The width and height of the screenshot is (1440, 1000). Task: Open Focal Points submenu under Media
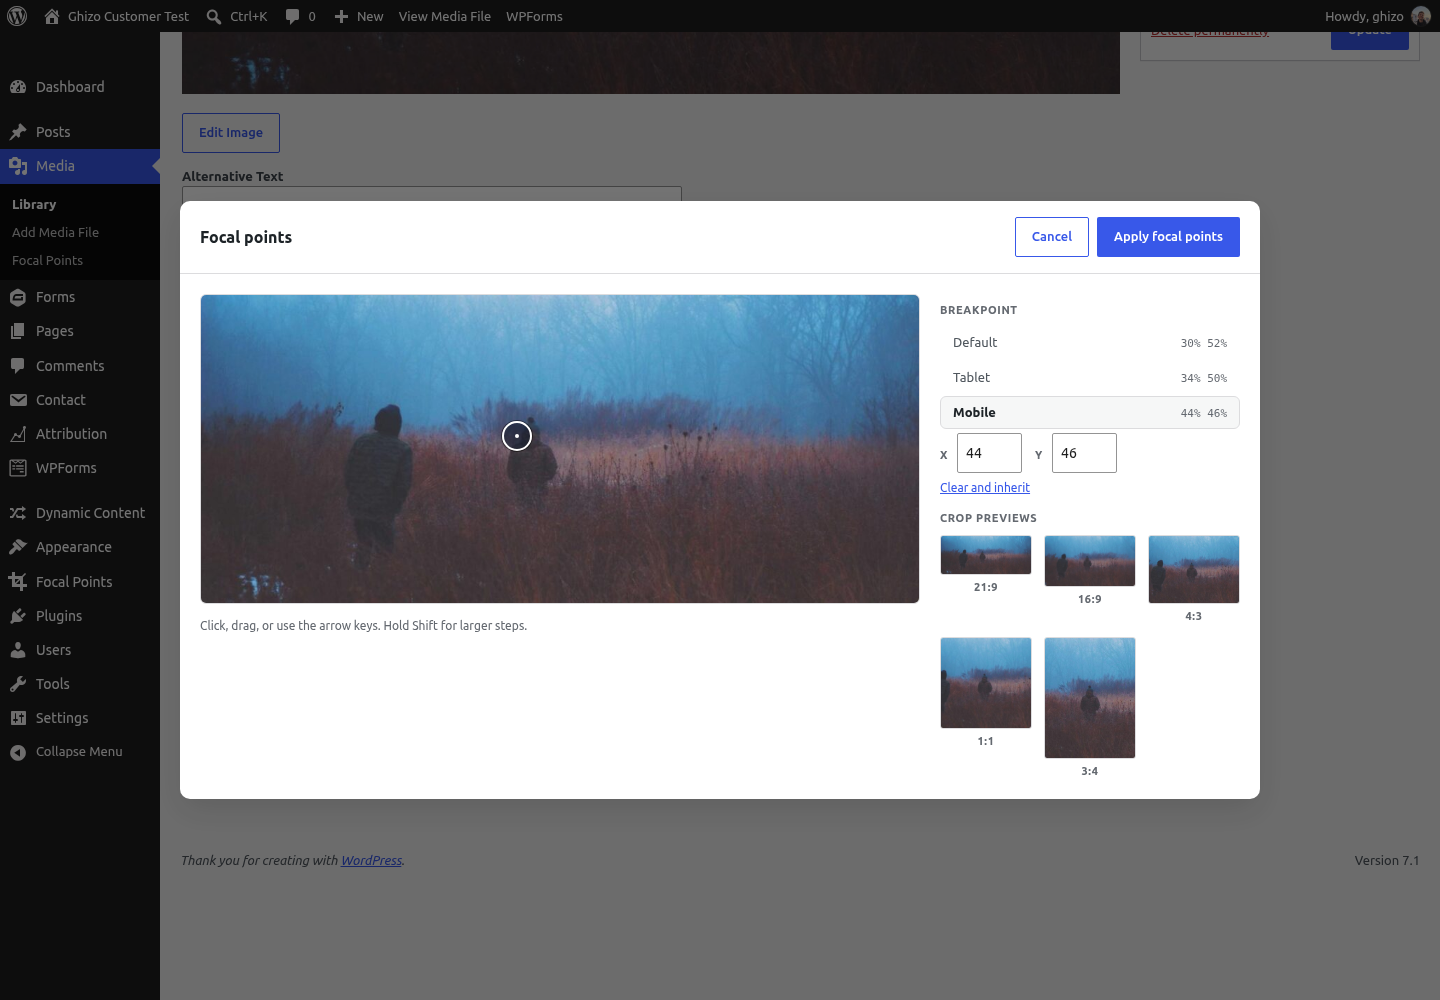pos(47,260)
